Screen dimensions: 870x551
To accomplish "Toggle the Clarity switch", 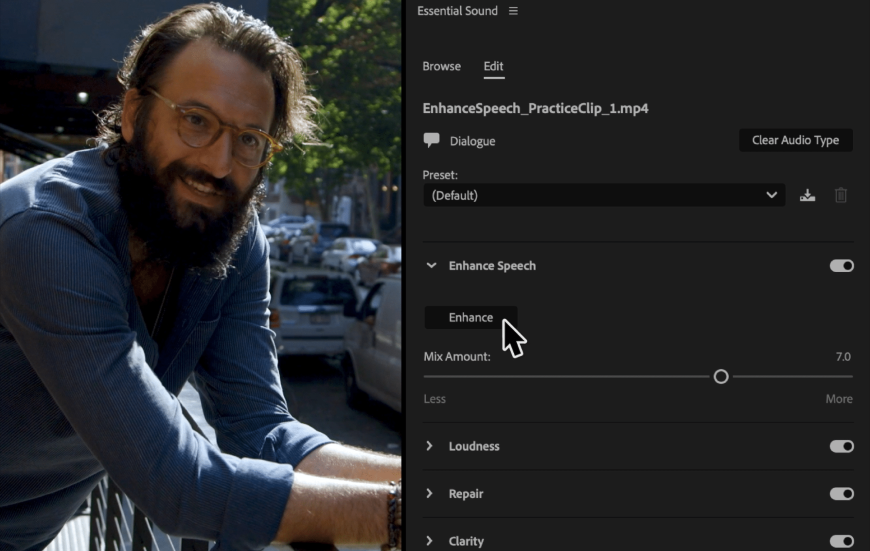I will pyautogui.click(x=842, y=541).
